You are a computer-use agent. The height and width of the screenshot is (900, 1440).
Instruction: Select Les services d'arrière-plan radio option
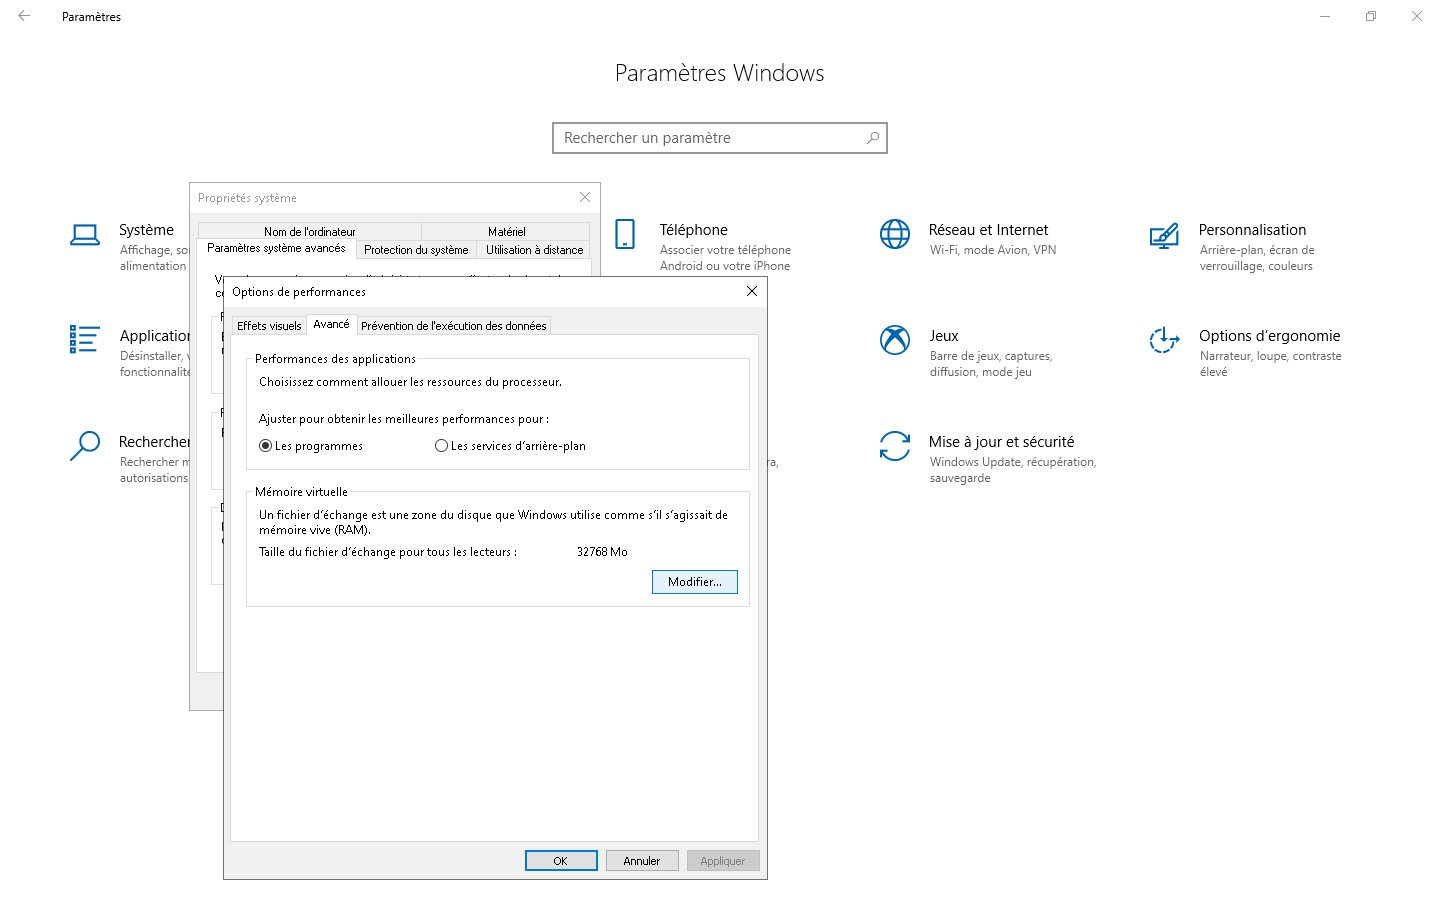pos(441,446)
